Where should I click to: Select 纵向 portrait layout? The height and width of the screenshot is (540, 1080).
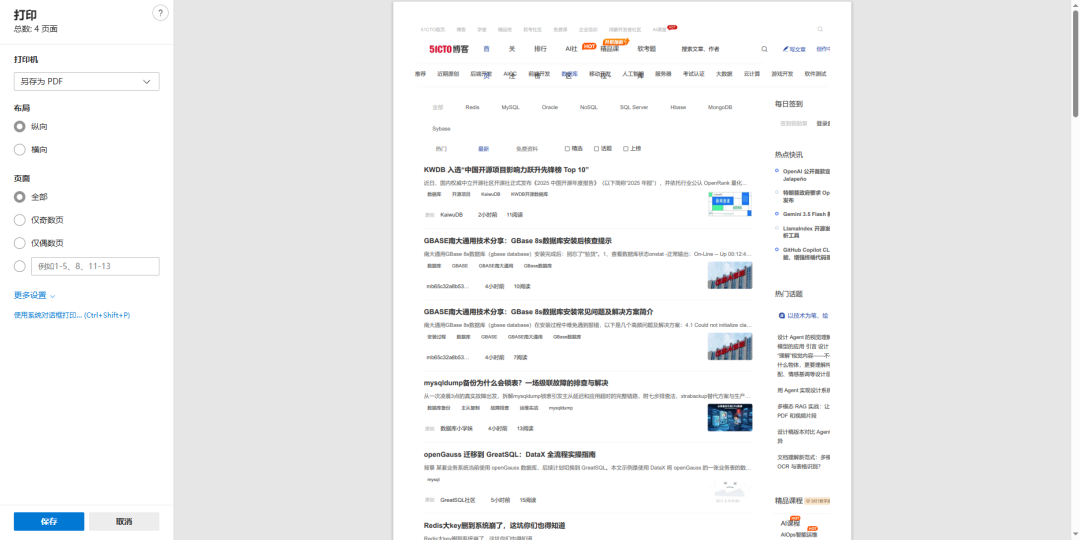coord(19,127)
